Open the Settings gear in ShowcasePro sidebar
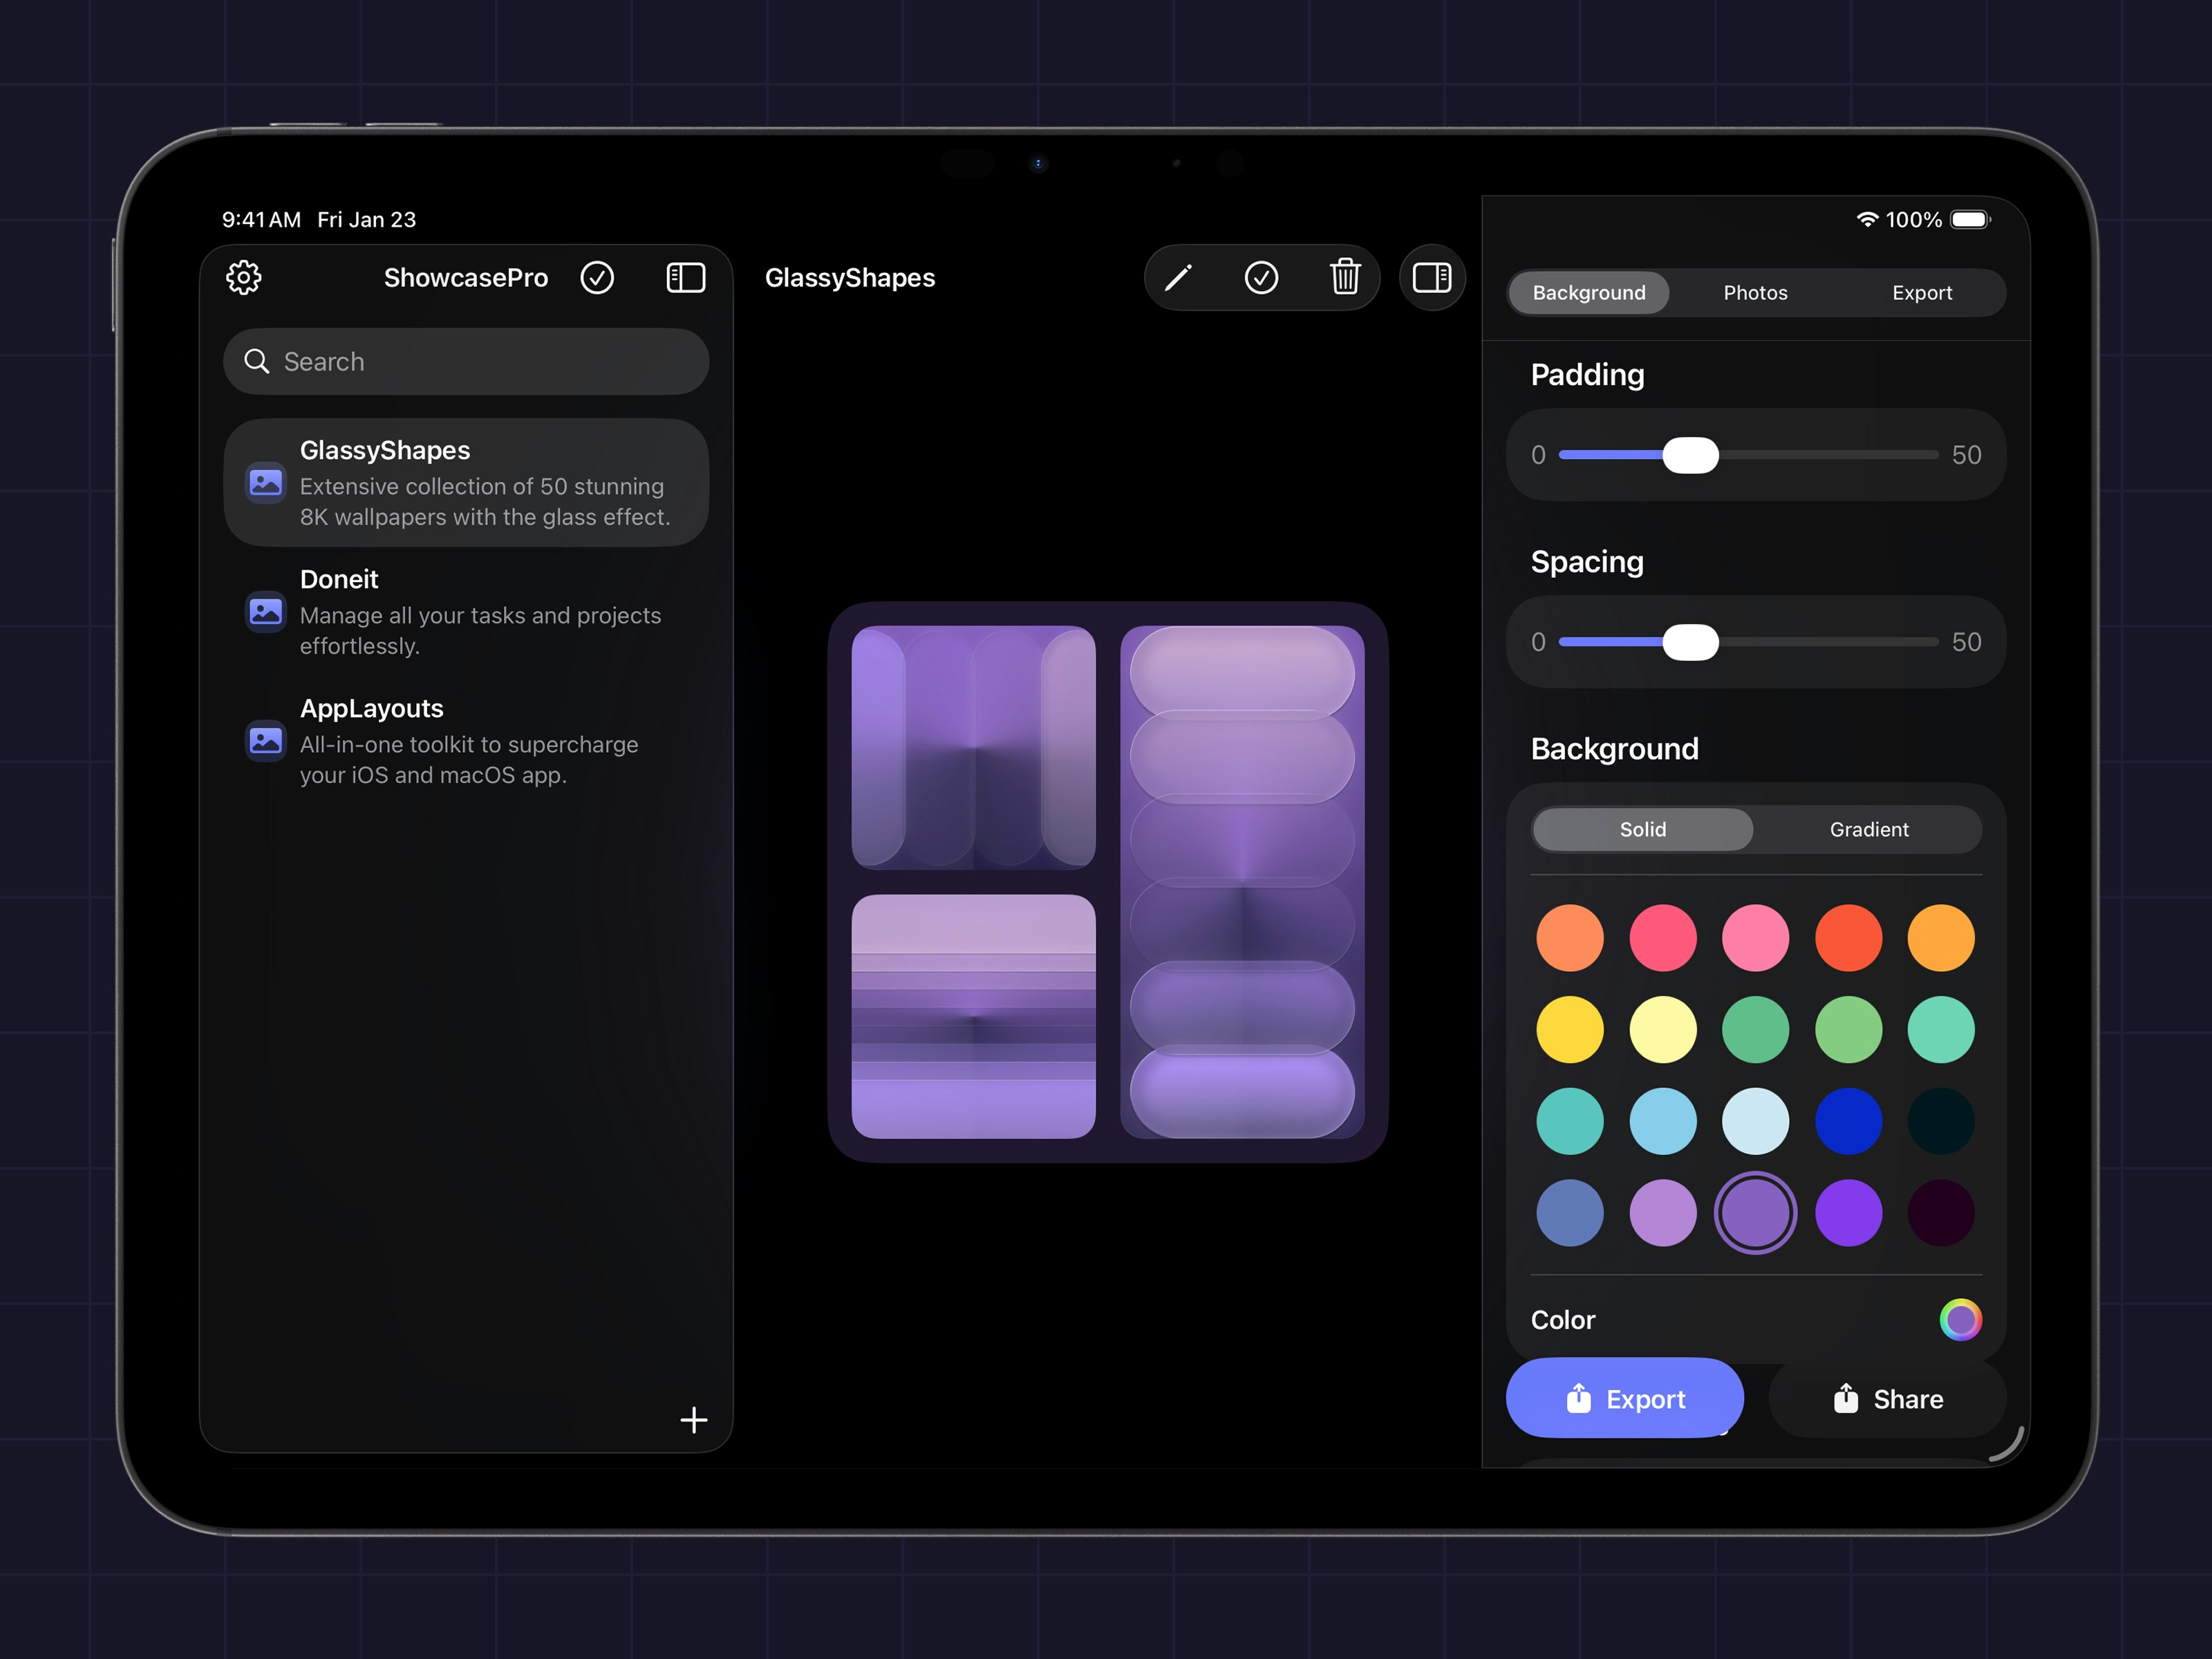 coord(243,277)
